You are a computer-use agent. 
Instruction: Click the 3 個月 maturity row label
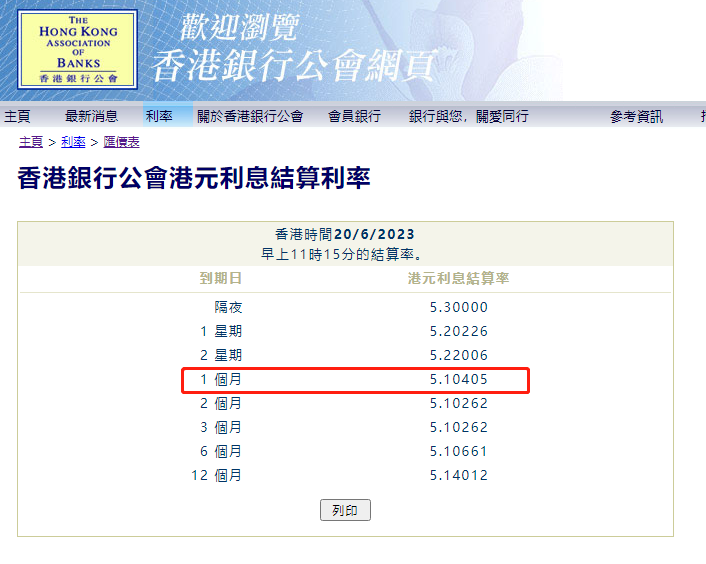click(221, 427)
